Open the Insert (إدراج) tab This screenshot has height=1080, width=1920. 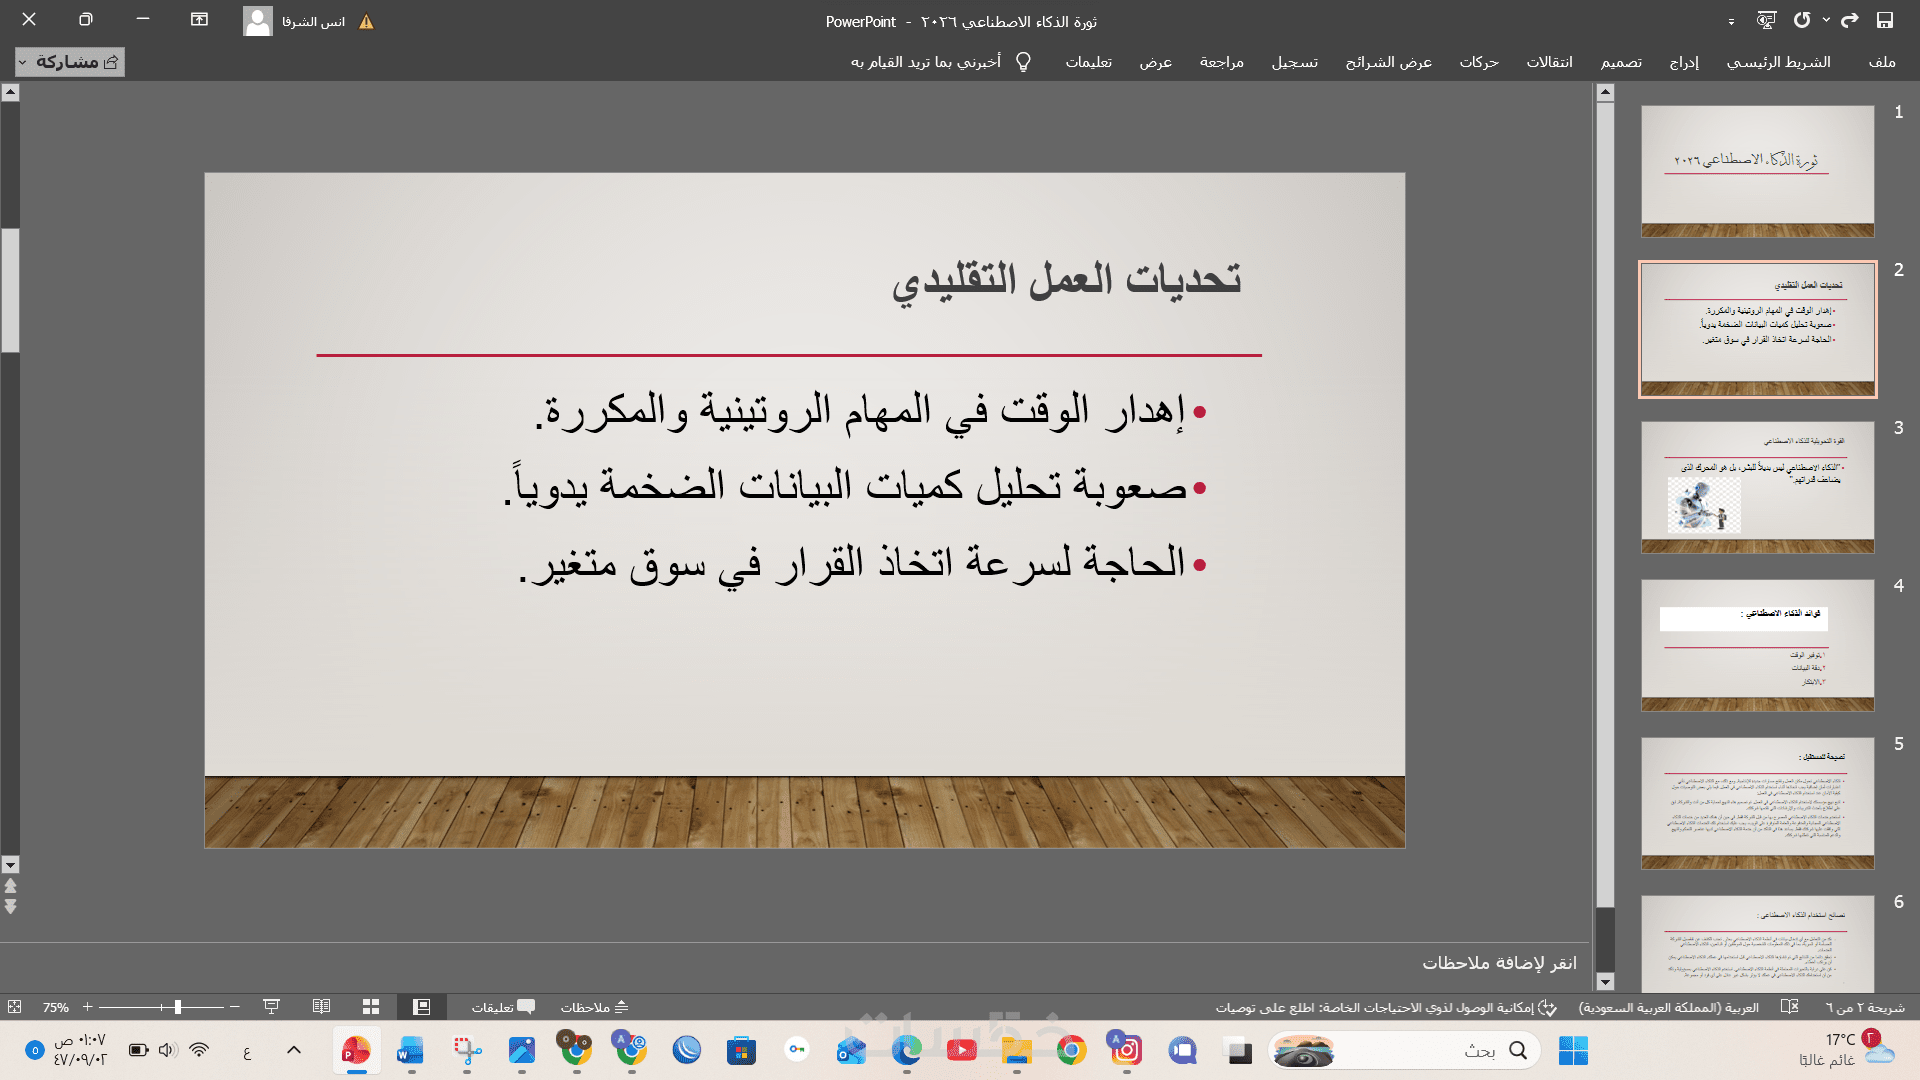click(1684, 62)
